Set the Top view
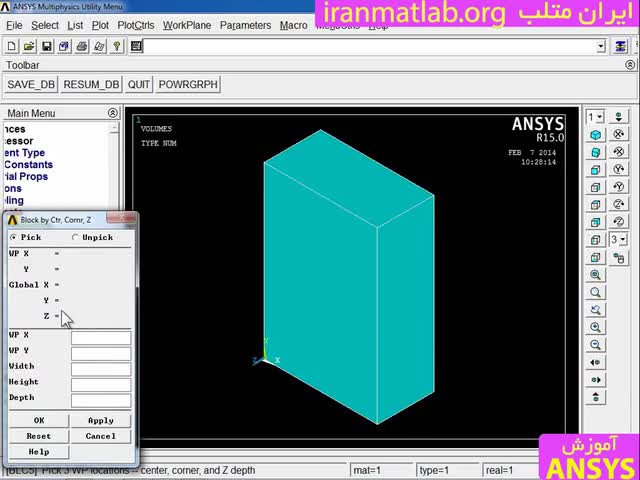 click(596, 205)
